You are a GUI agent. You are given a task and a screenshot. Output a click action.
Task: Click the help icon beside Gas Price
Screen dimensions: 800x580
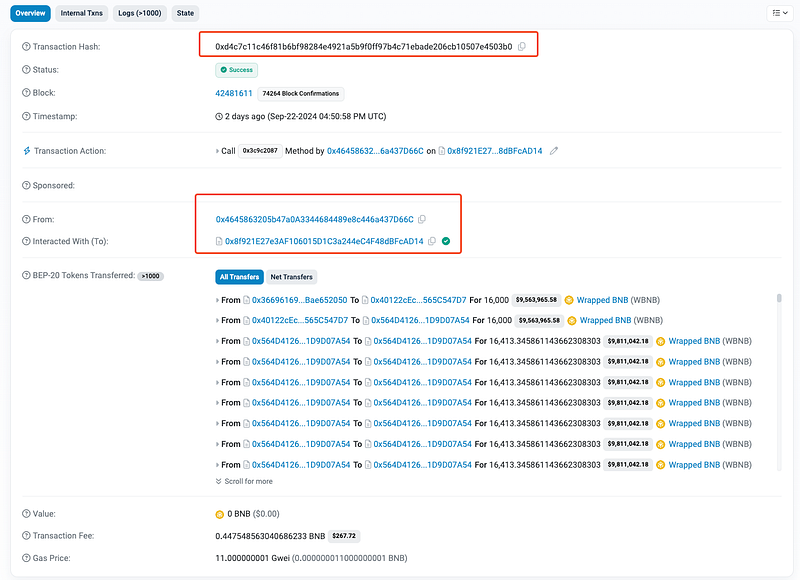tap(26, 557)
